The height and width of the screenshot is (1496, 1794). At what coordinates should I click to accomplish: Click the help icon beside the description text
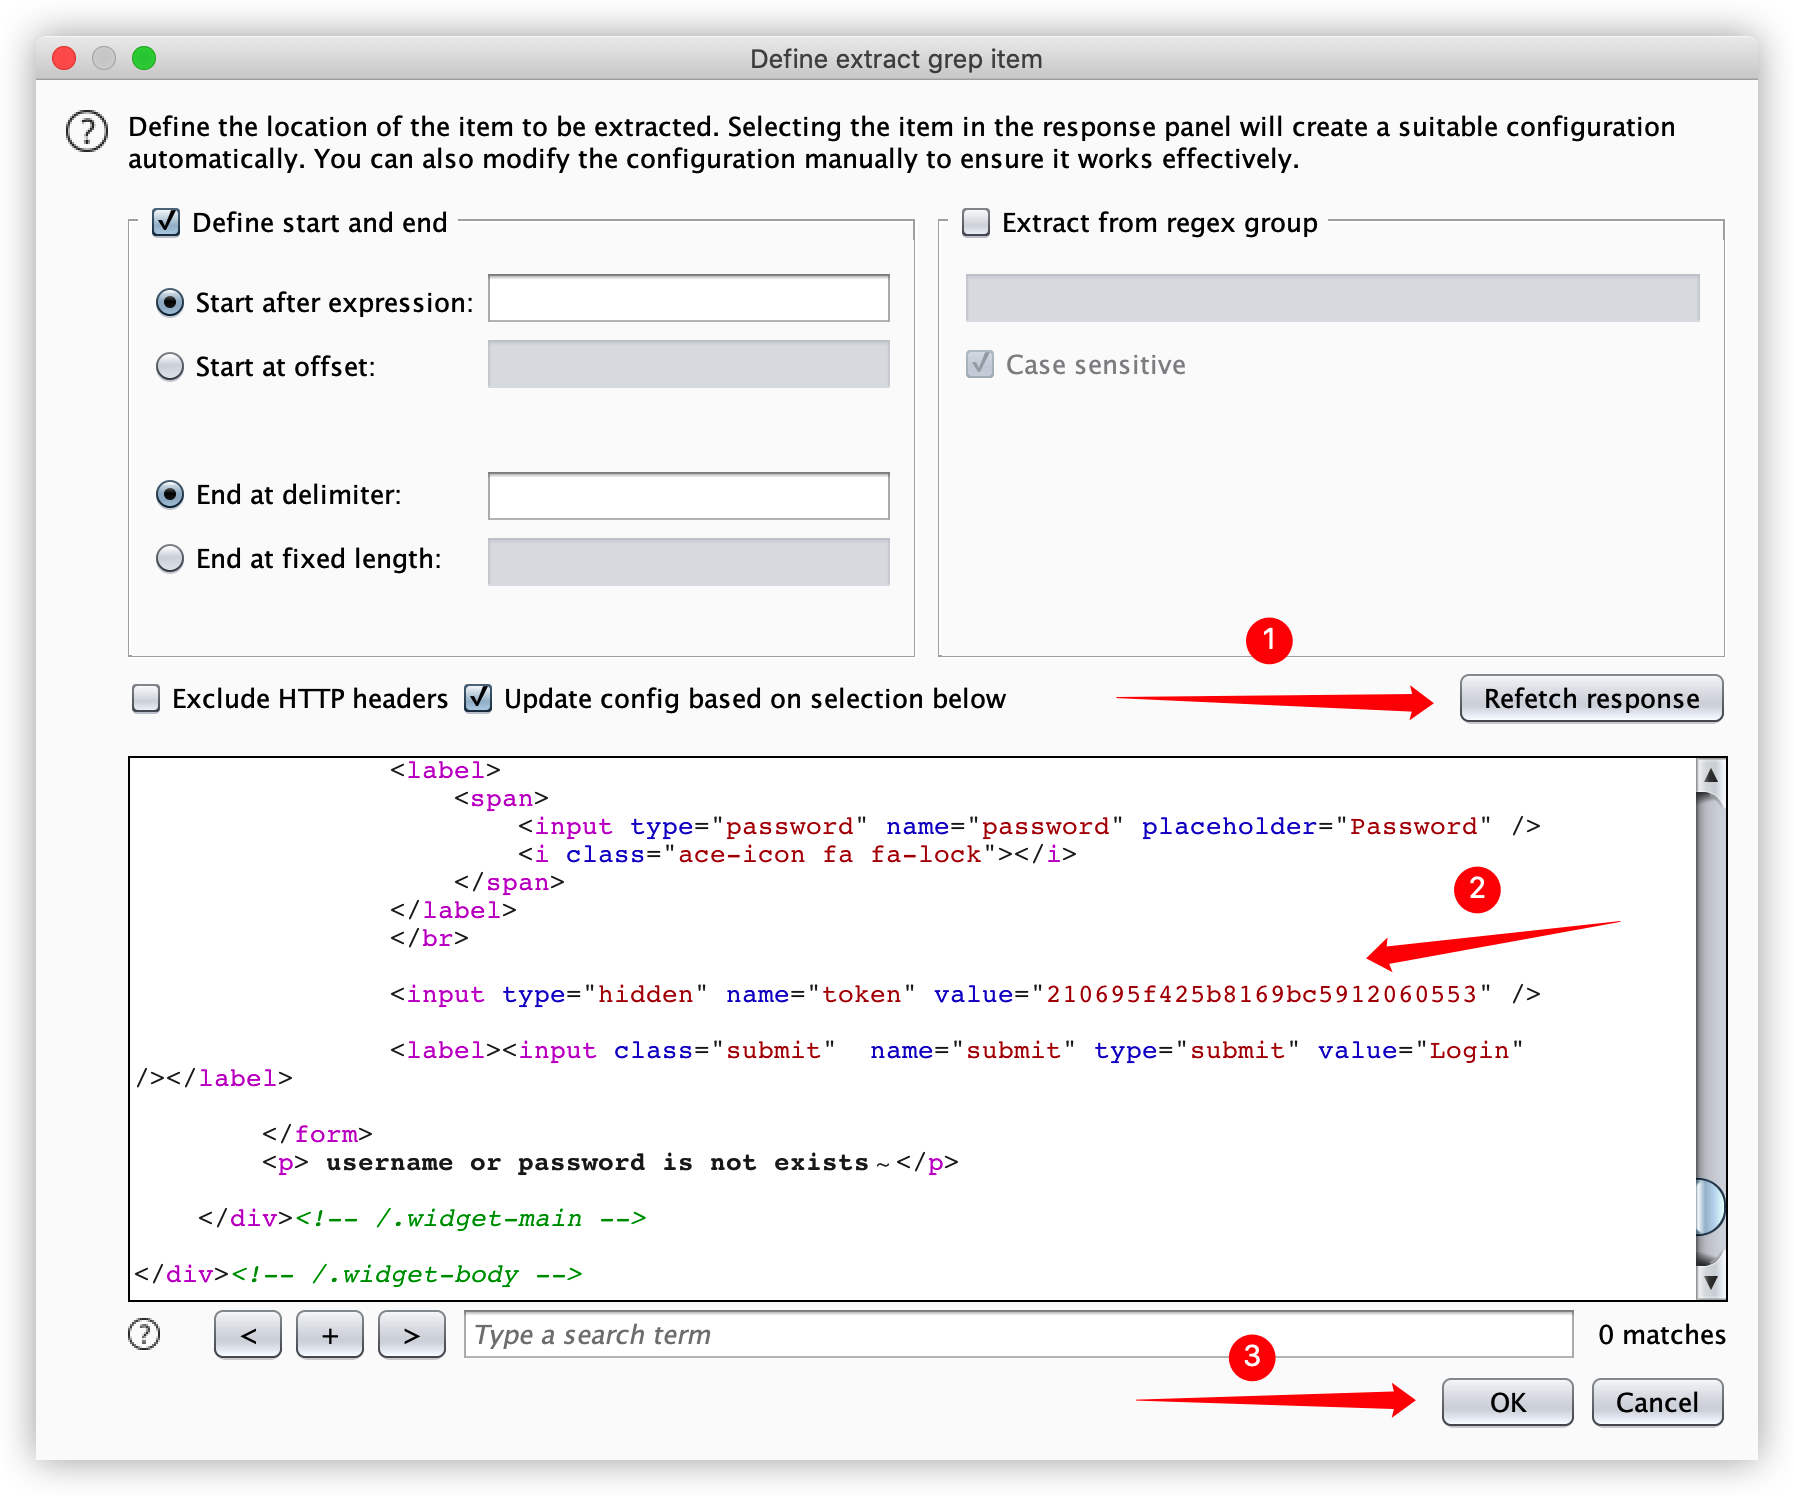pos(87,132)
